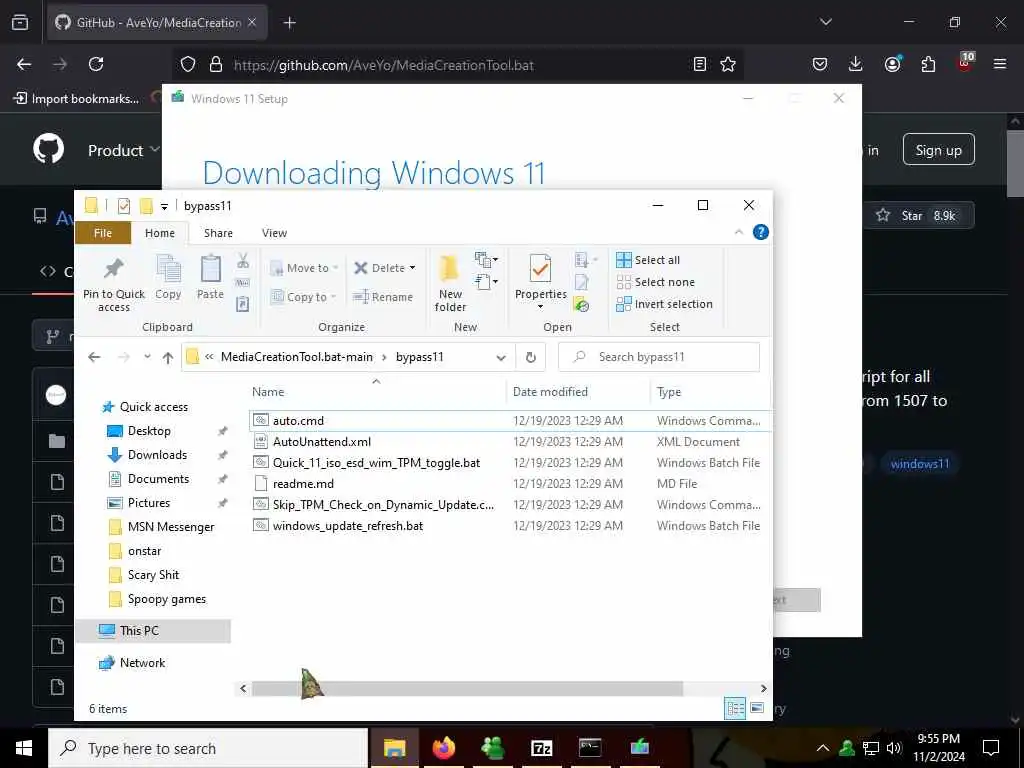Click GitHub Sign up button

click(938, 150)
